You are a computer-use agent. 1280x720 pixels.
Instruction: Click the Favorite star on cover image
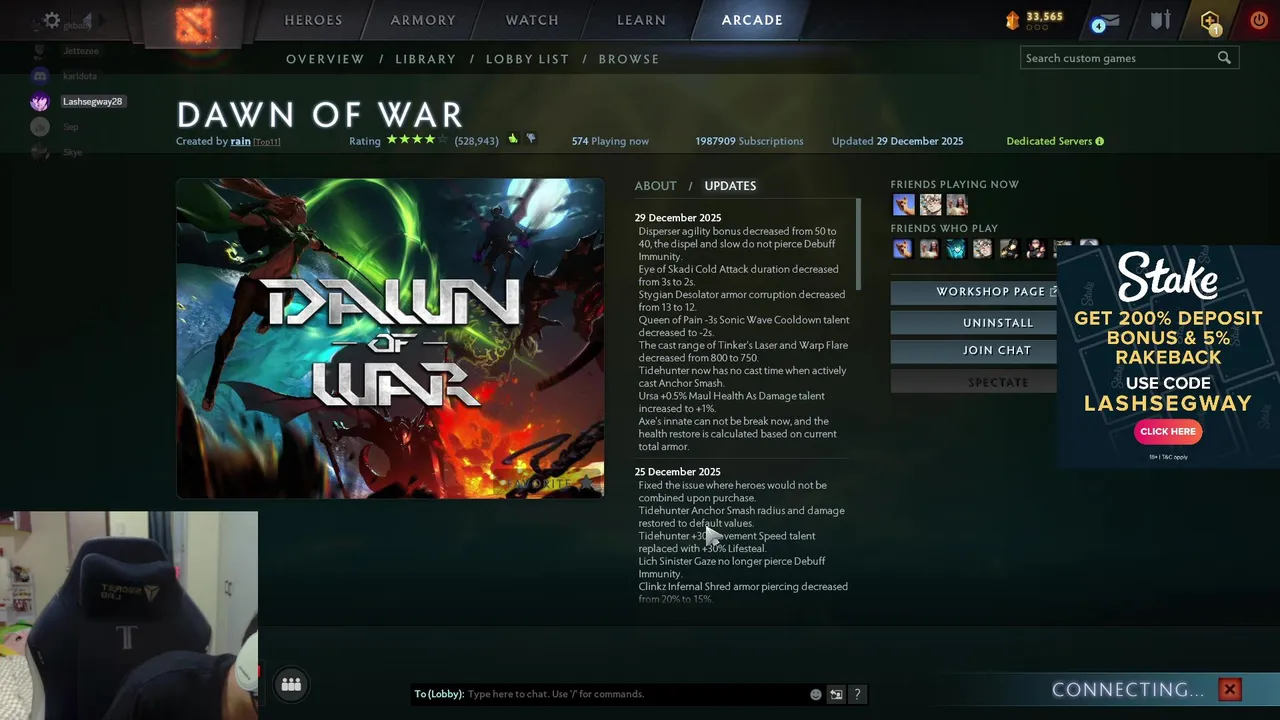tap(586, 483)
